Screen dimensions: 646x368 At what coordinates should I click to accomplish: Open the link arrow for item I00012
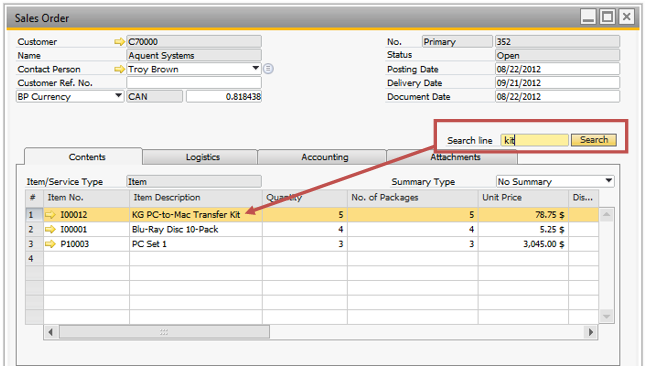pos(50,214)
